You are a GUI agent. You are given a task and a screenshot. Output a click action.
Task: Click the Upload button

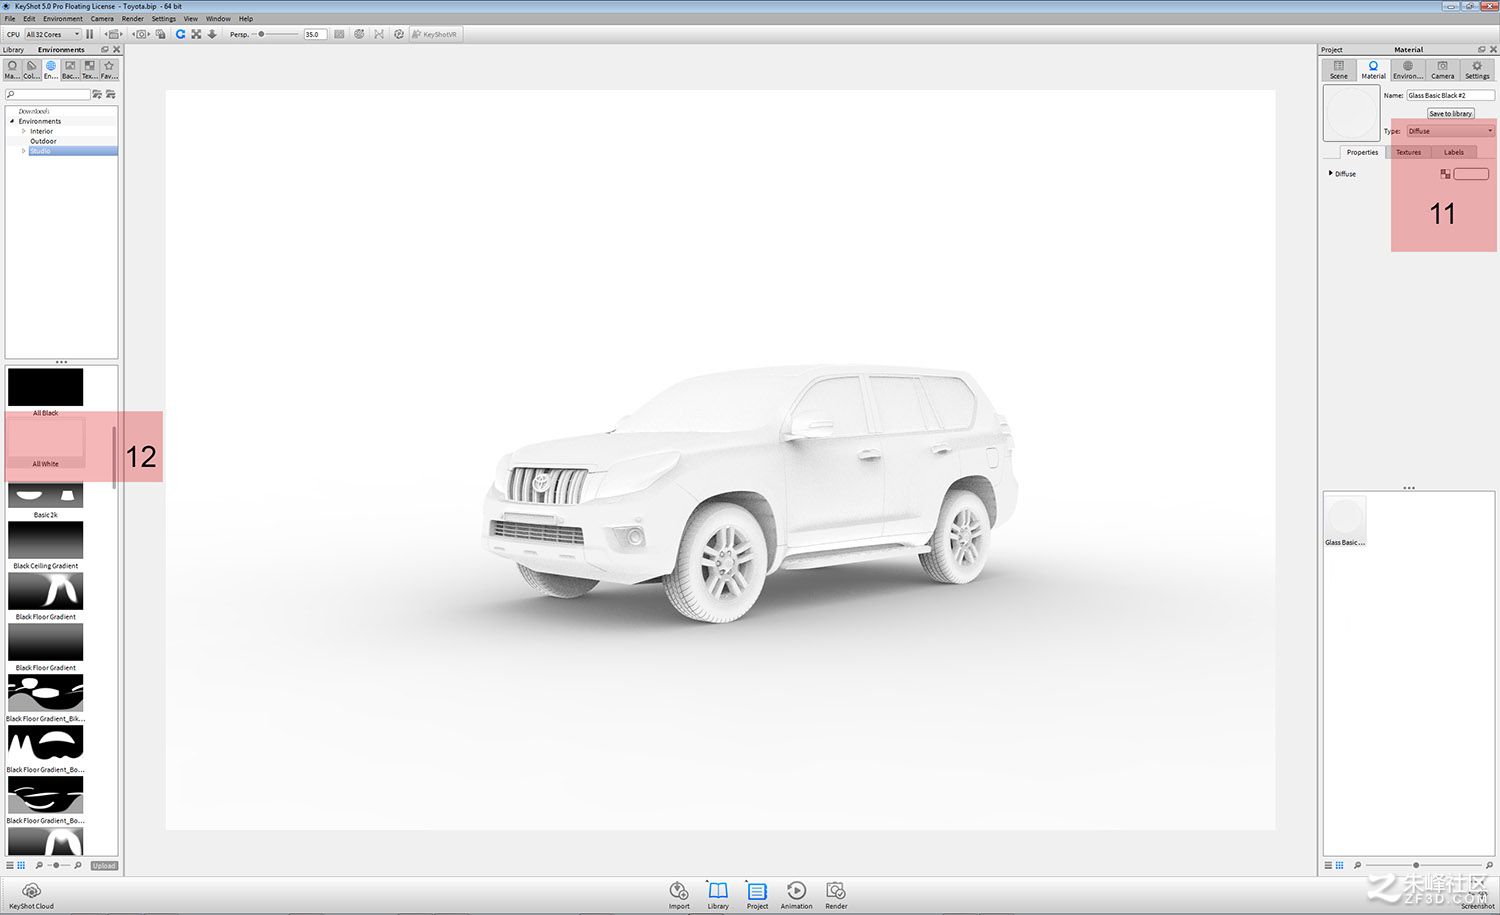click(x=104, y=865)
